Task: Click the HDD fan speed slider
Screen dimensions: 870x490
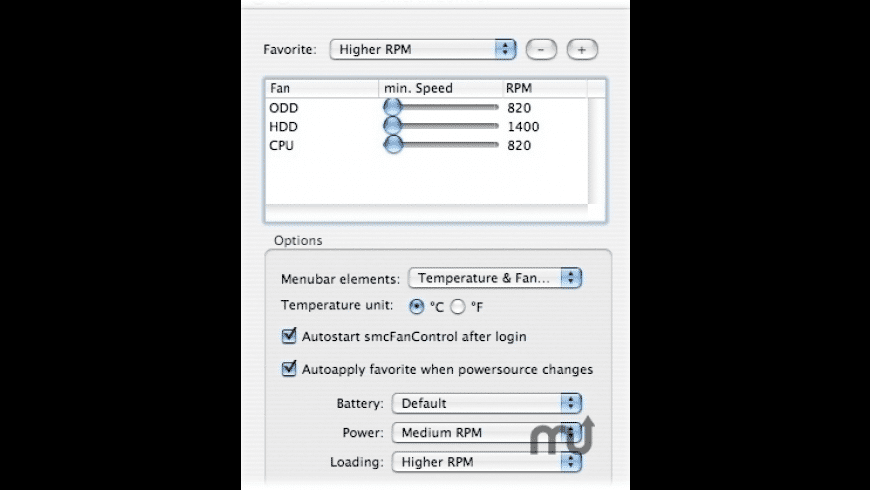Action: click(x=393, y=126)
